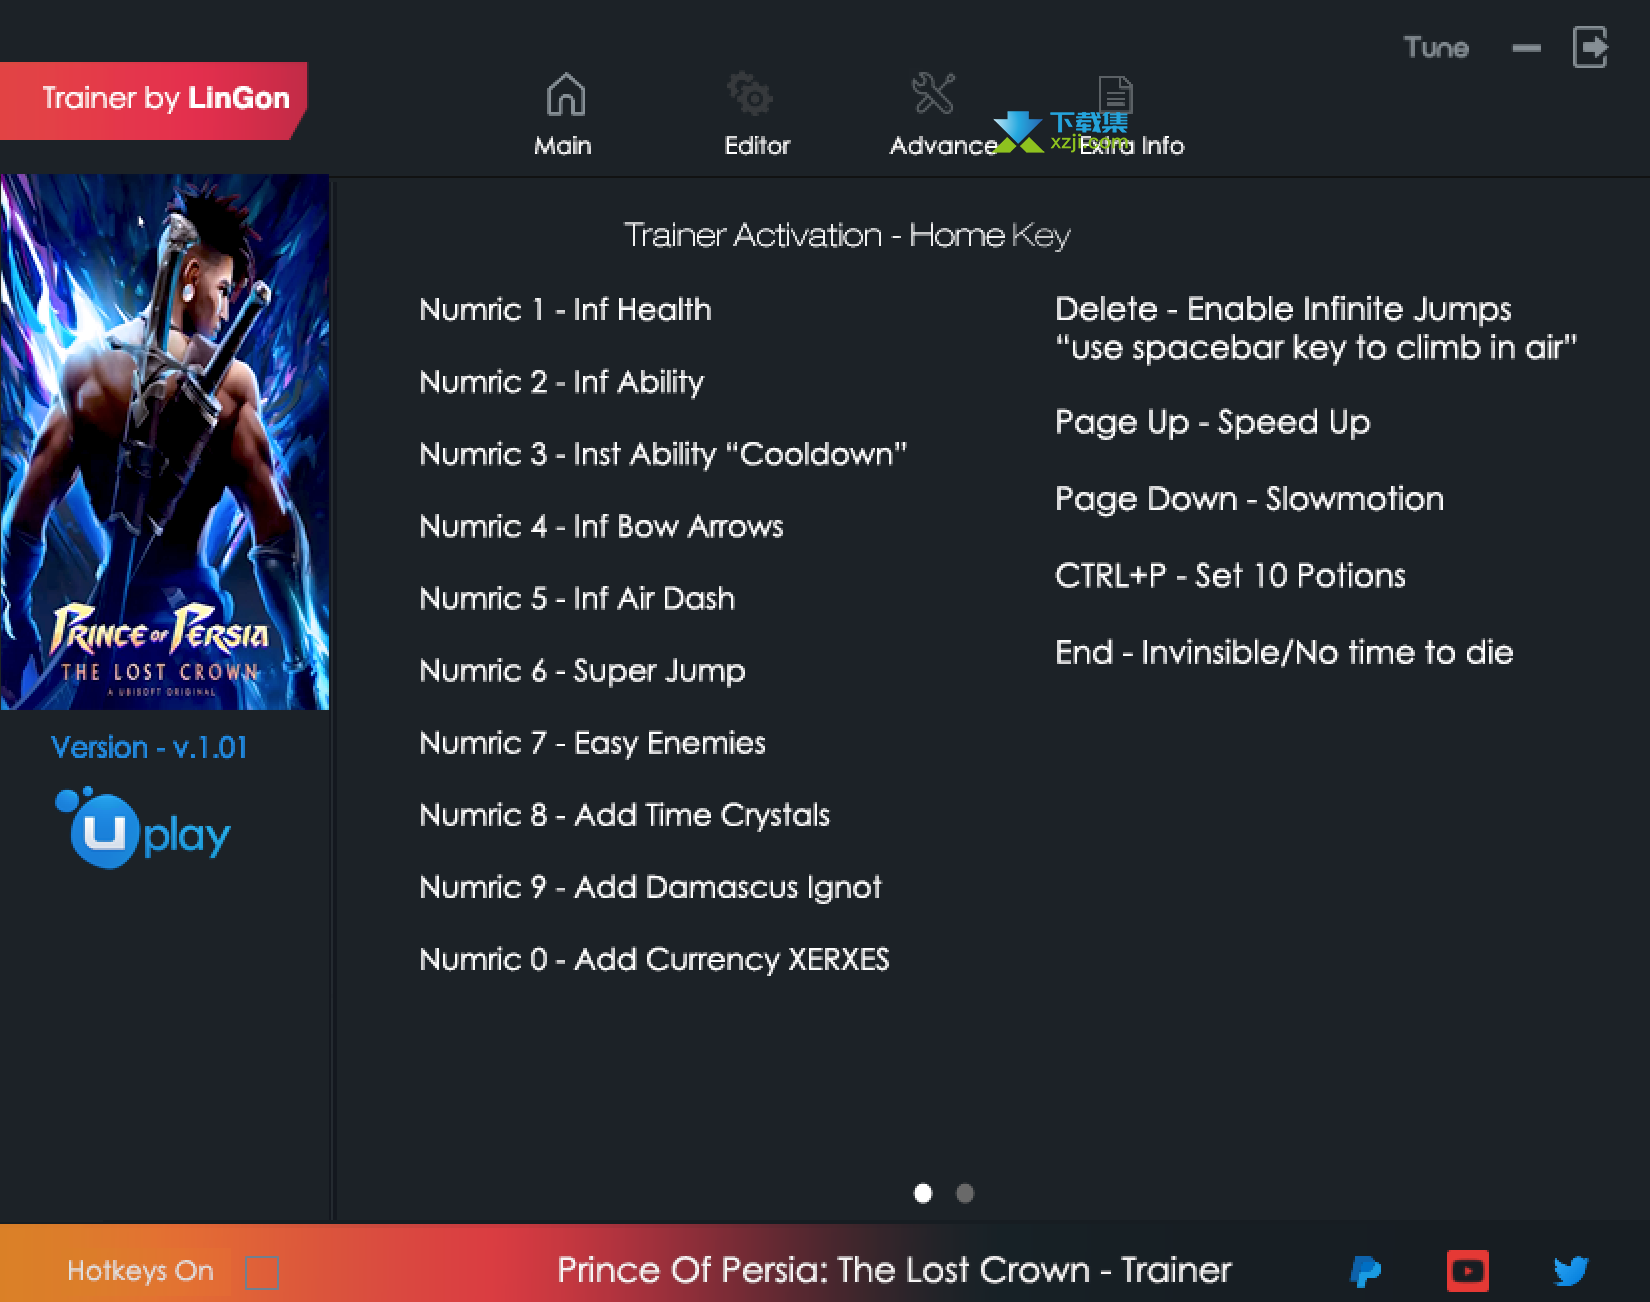The image size is (1650, 1302).
Task: Select Numric 5 - Inf Air Dash
Action: (x=577, y=598)
